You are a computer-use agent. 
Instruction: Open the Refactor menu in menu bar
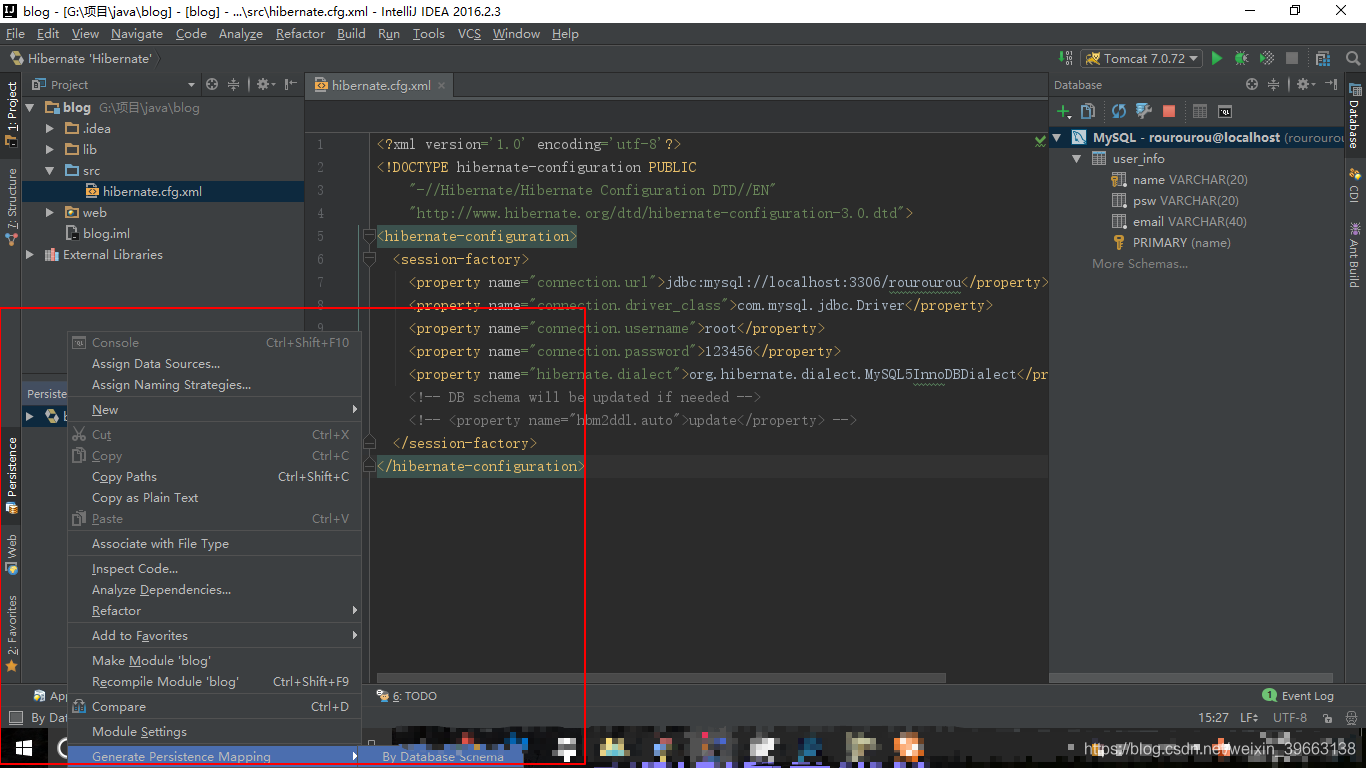coord(300,34)
